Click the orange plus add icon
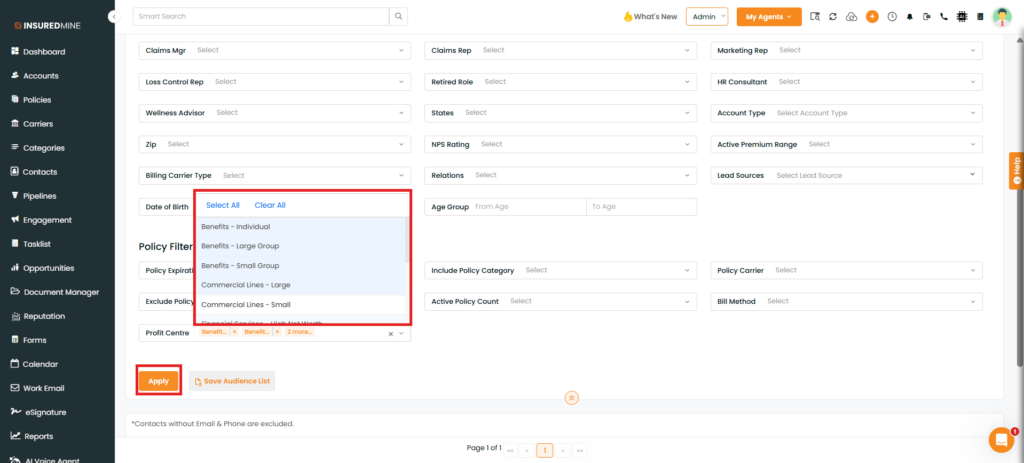The image size is (1024, 463). 872,17
